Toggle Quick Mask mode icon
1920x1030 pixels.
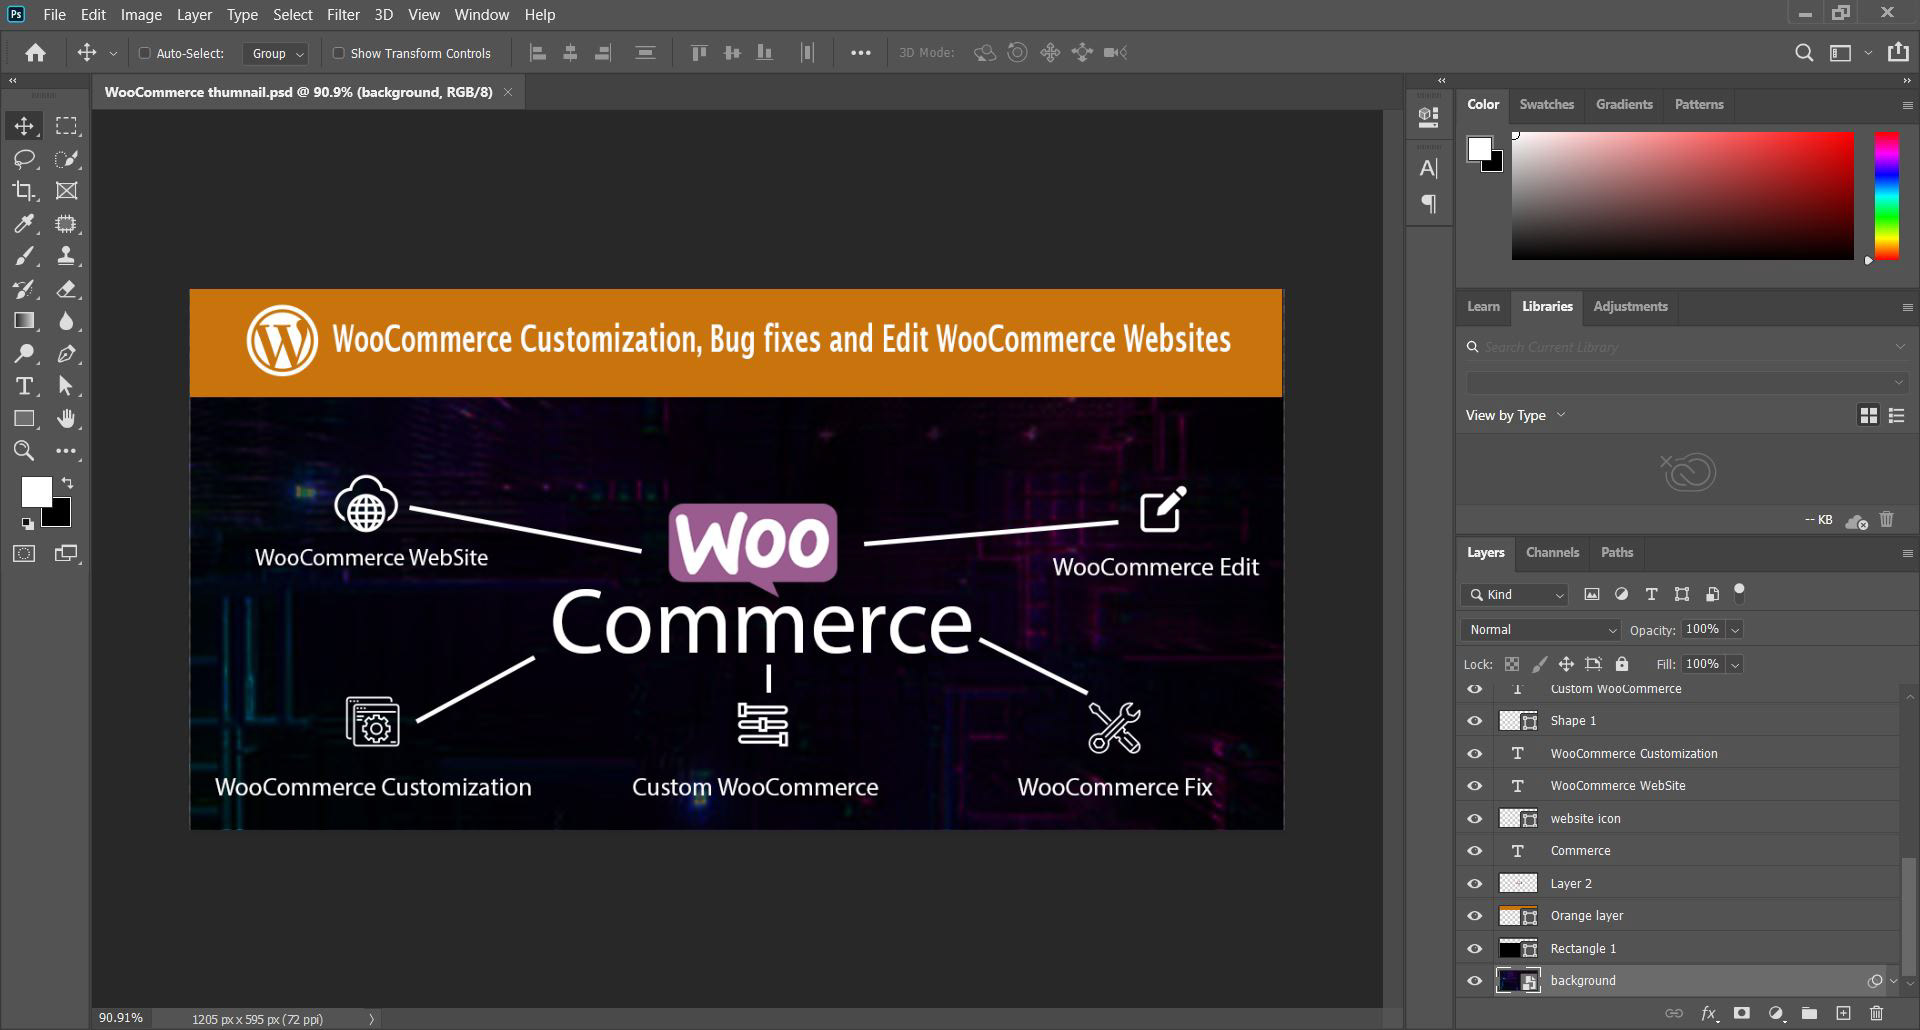point(24,553)
